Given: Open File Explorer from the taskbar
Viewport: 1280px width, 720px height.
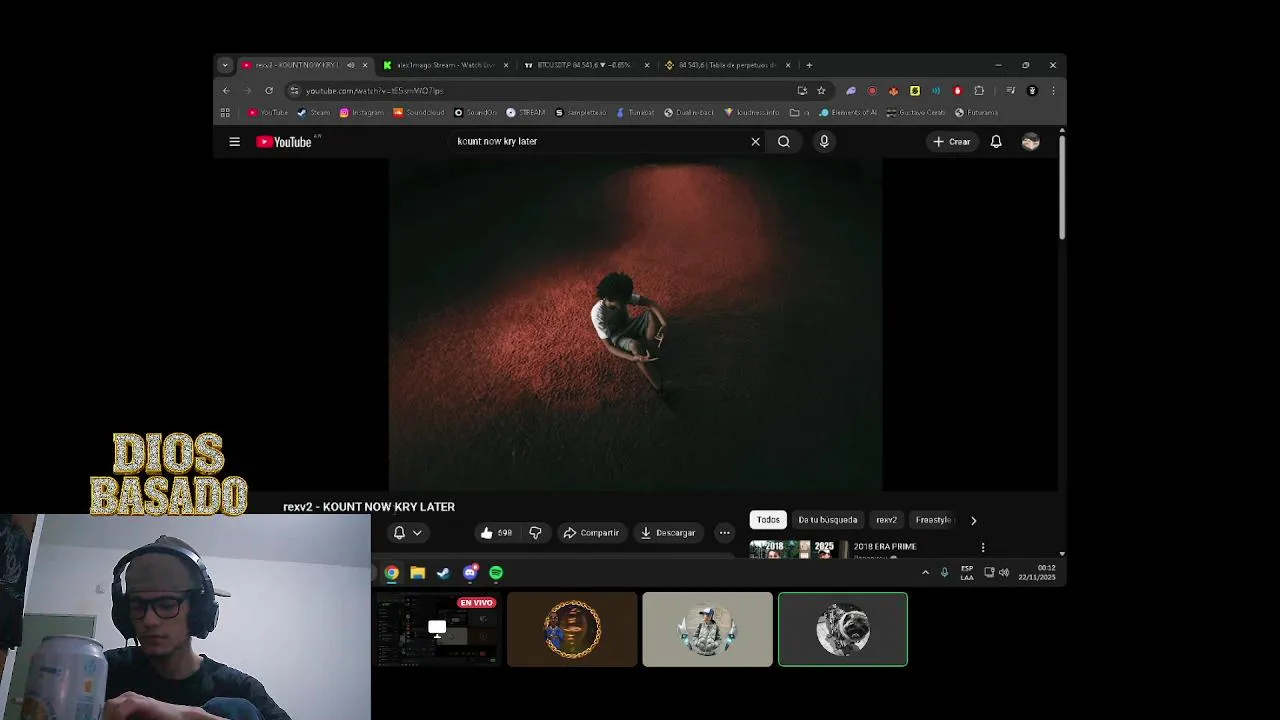Looking at the screenshot, I should (418, 573).
